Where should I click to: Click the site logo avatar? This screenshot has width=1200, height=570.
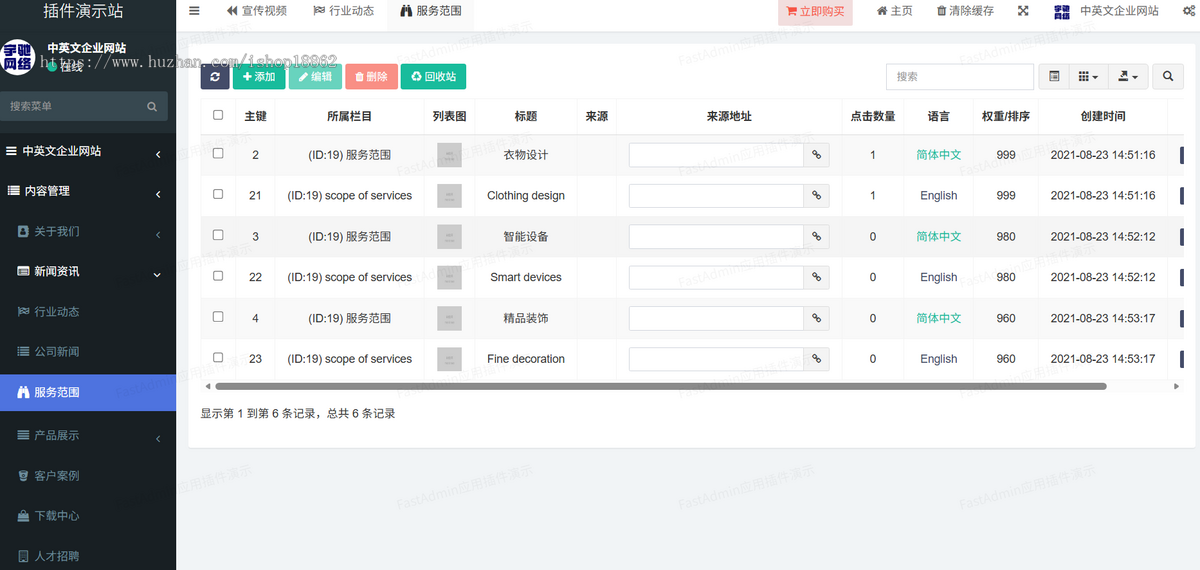pos(17,57)
